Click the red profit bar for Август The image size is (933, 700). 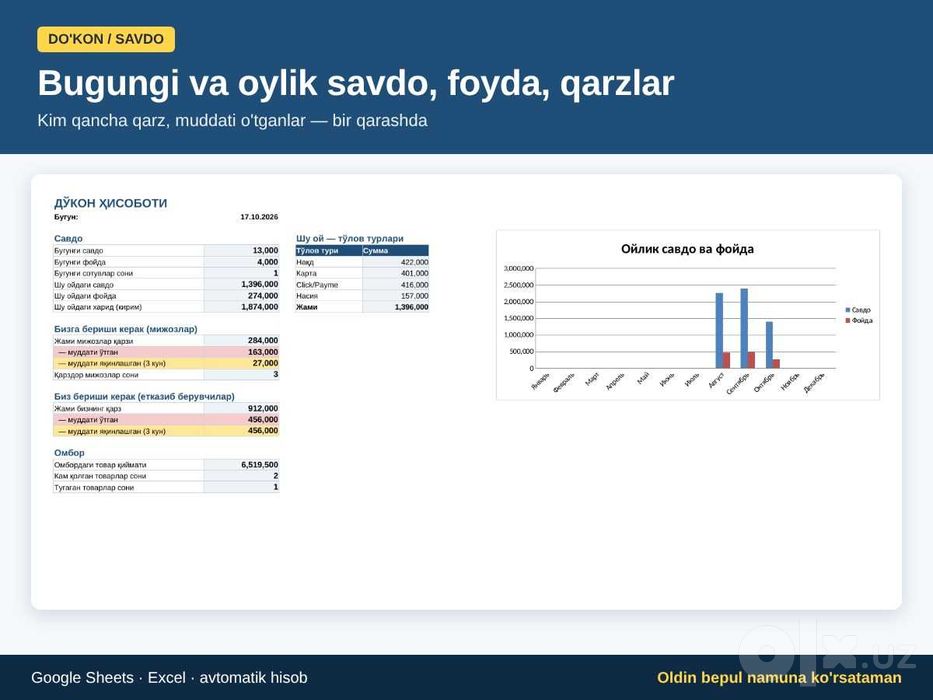727,360
